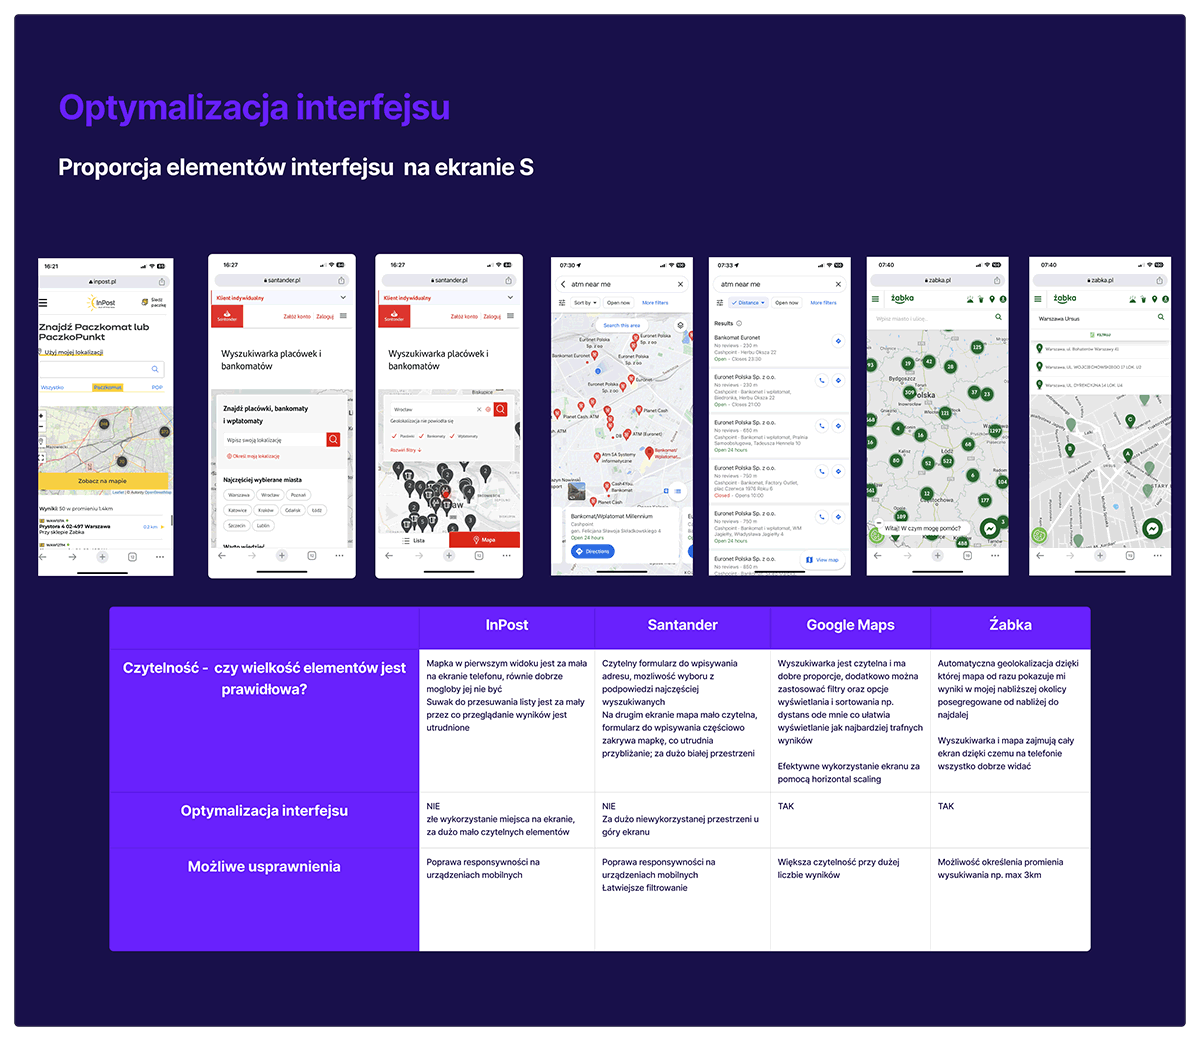Screen dimensions: 1200x1041
Task: Open the Messenger chat button on the Żabka Poland map screen
Action: [990, 528]
